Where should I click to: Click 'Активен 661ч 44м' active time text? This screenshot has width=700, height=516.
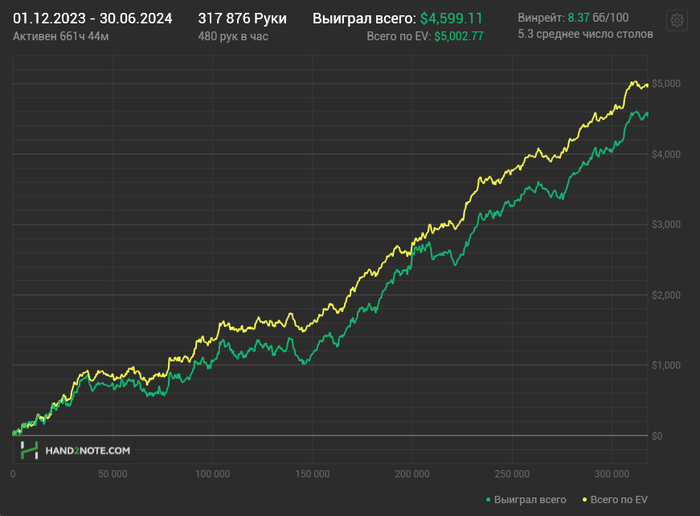61,36
